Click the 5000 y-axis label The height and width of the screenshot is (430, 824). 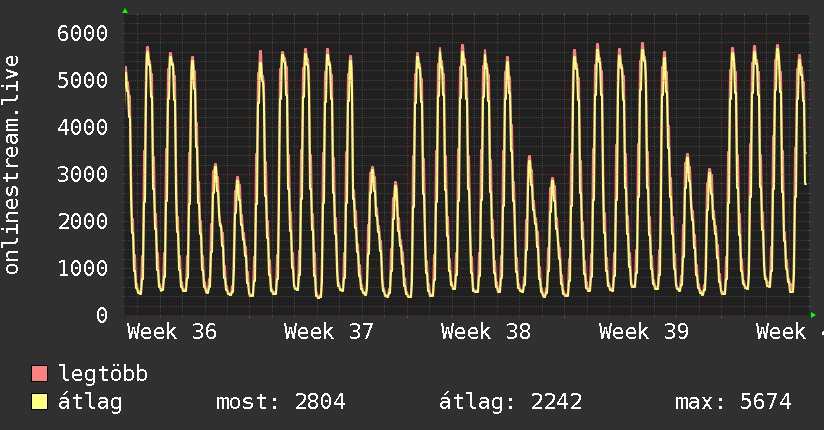(83, 80)
